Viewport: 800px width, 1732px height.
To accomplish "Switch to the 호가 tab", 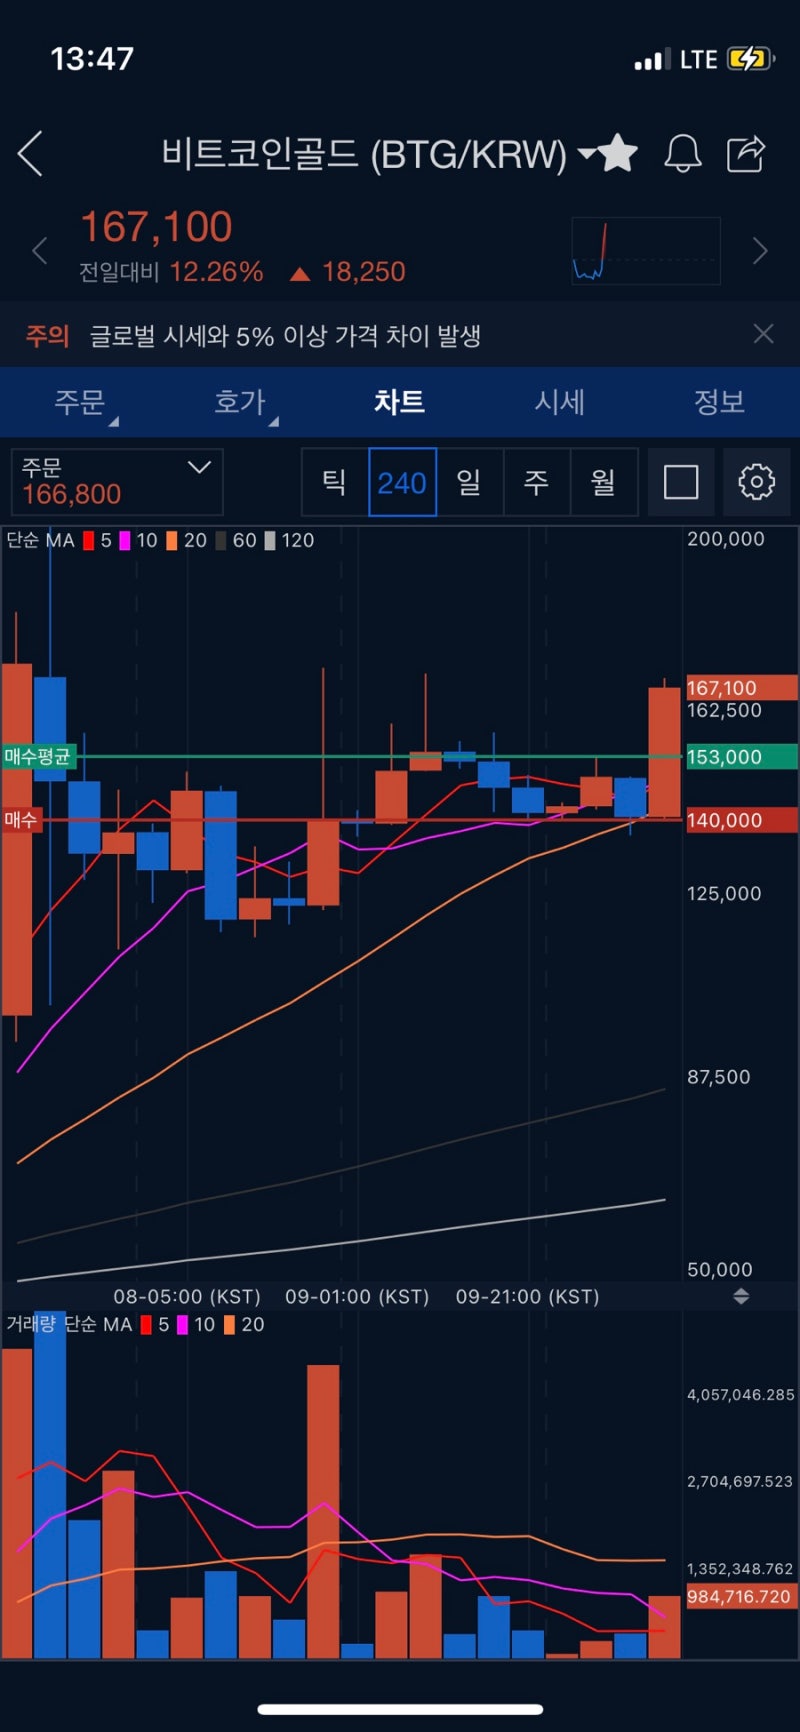I will coord(240,402).
